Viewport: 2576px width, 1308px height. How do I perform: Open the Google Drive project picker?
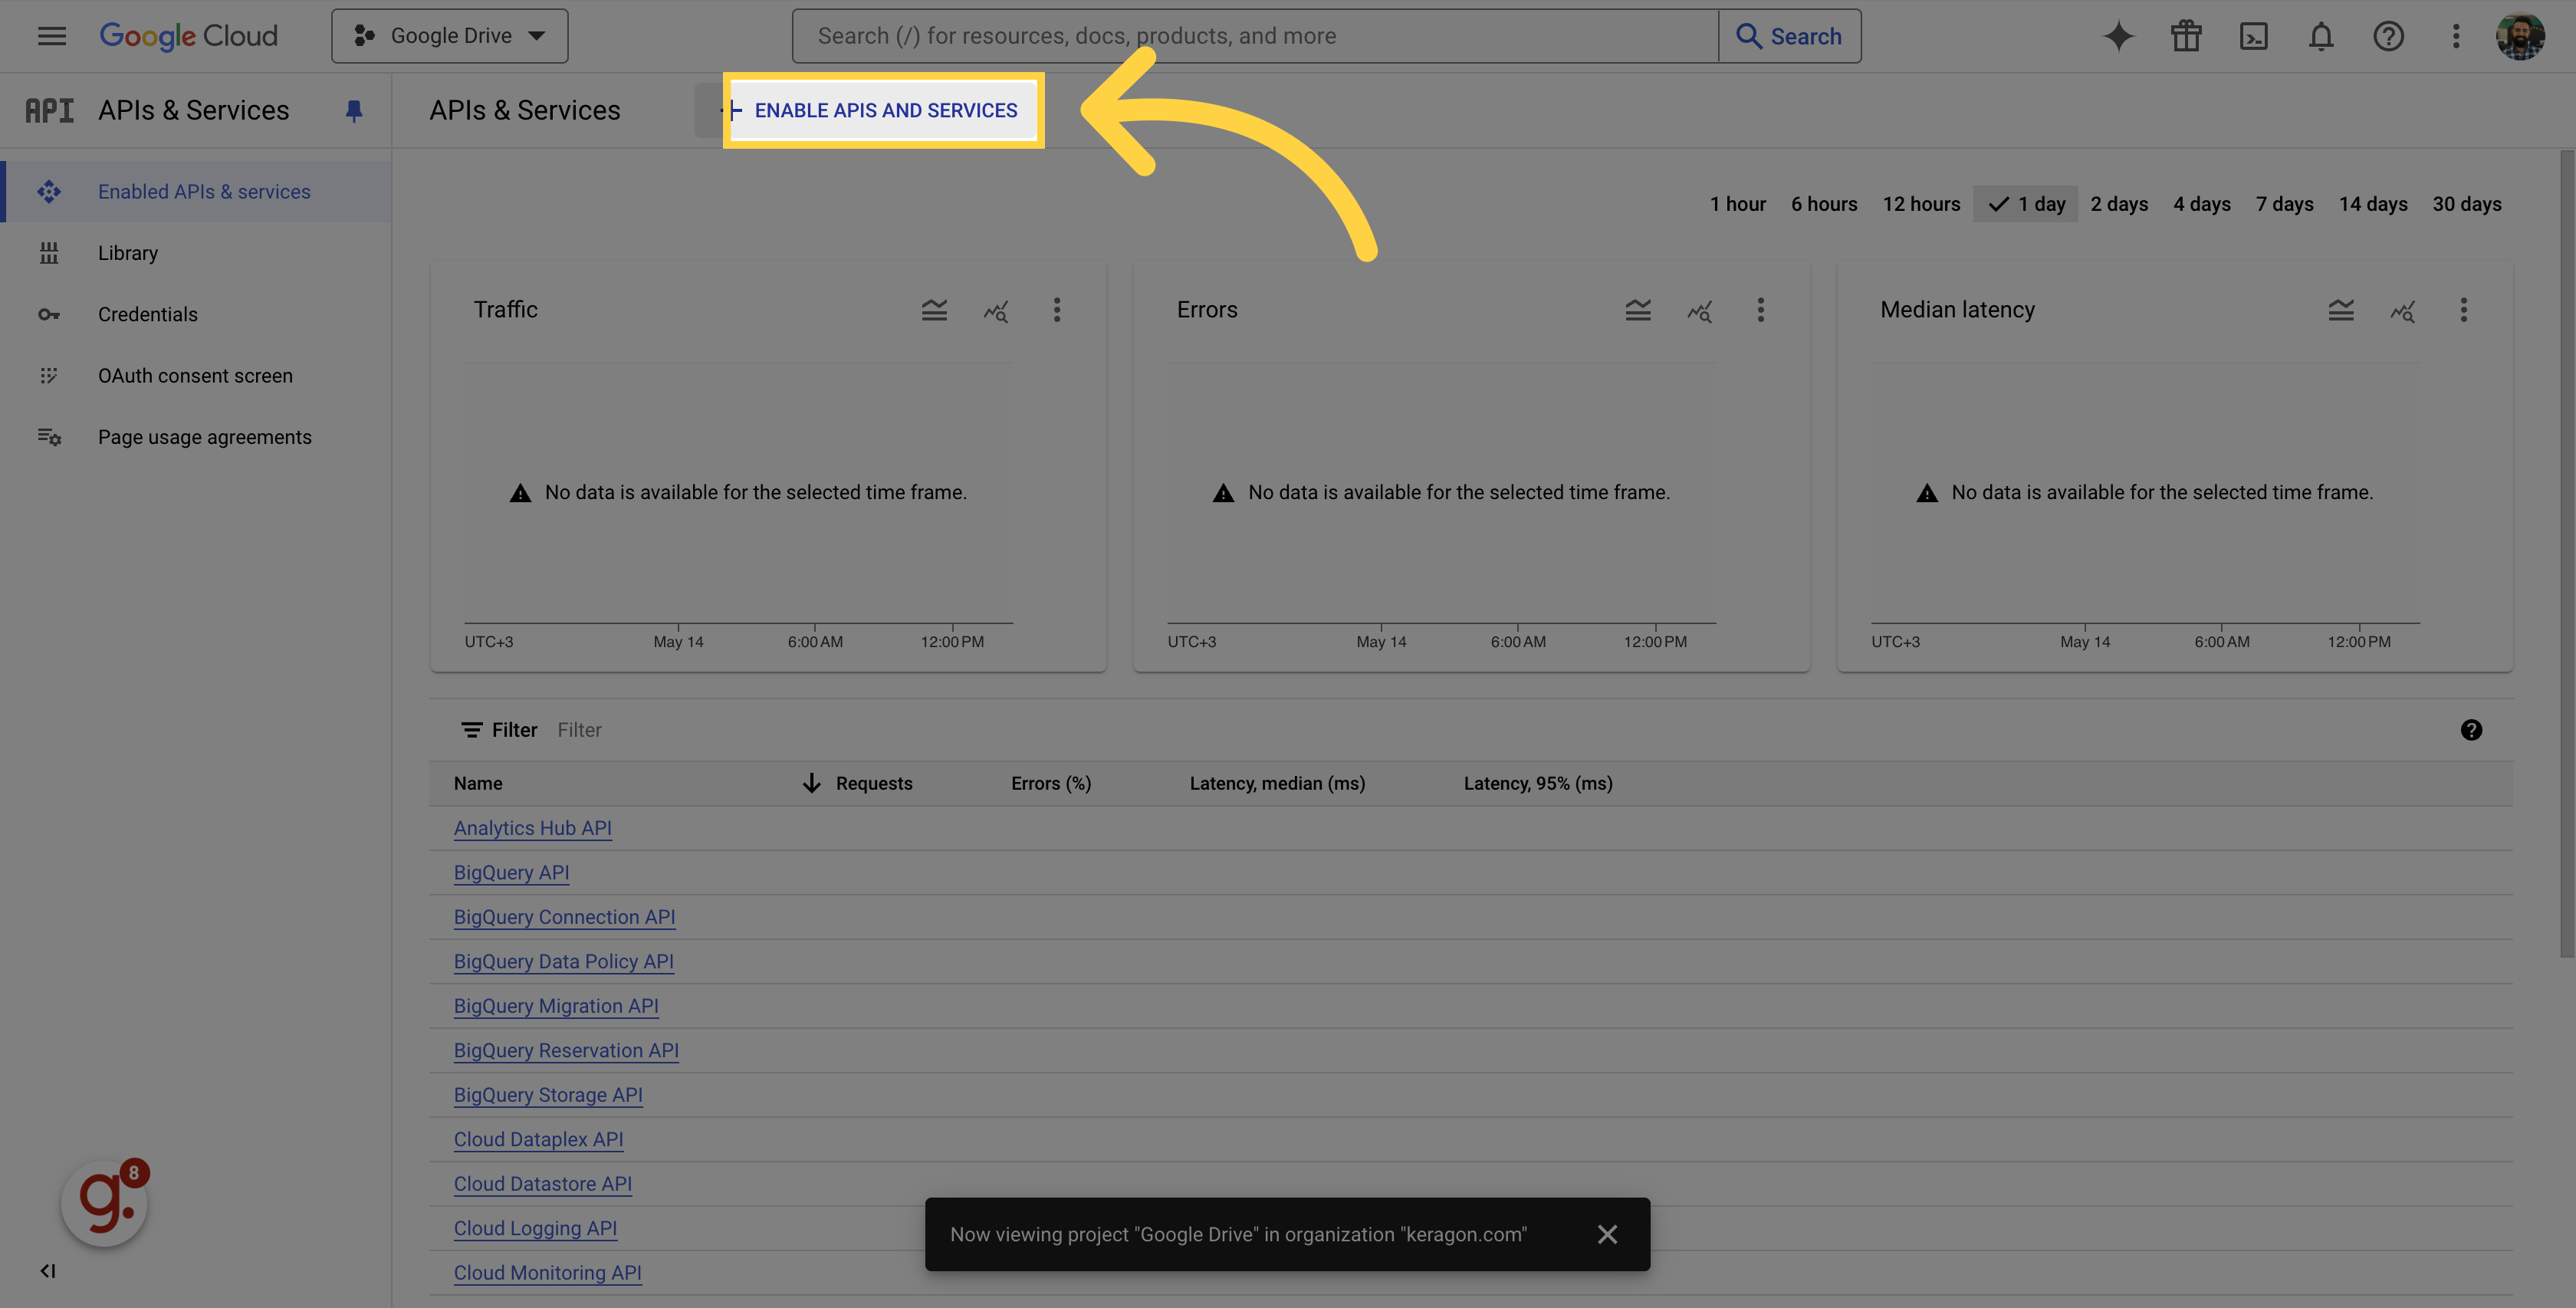tap(449, 35)
